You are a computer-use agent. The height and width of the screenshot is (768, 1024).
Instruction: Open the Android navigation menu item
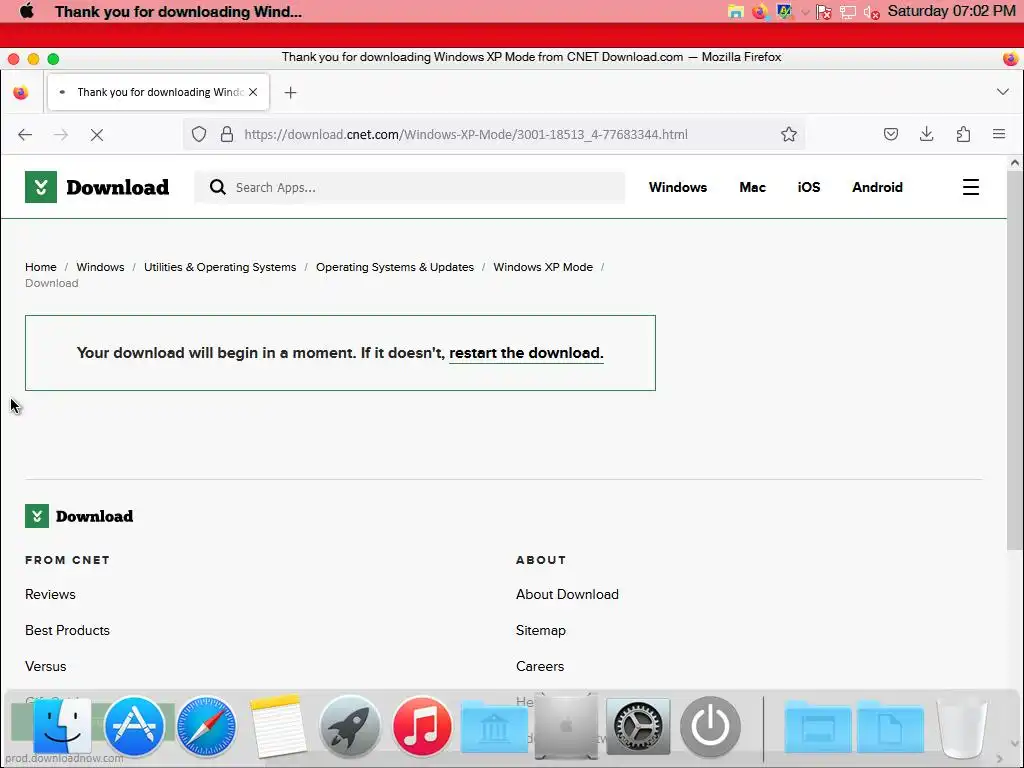(x=877, y=187)
